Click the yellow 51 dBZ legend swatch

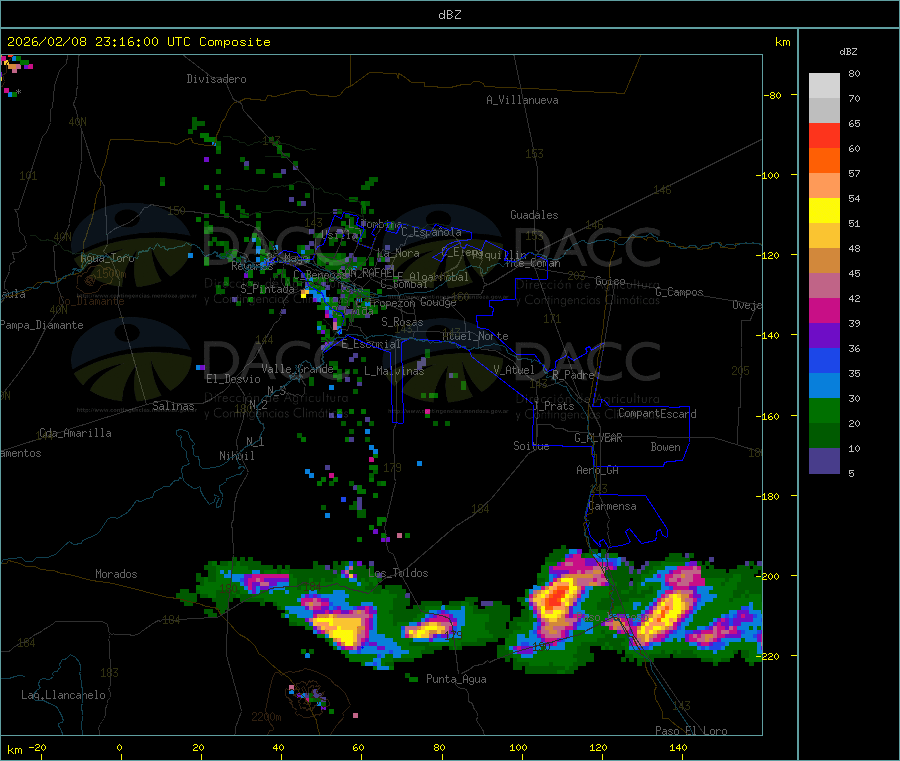tap(824, 211)
